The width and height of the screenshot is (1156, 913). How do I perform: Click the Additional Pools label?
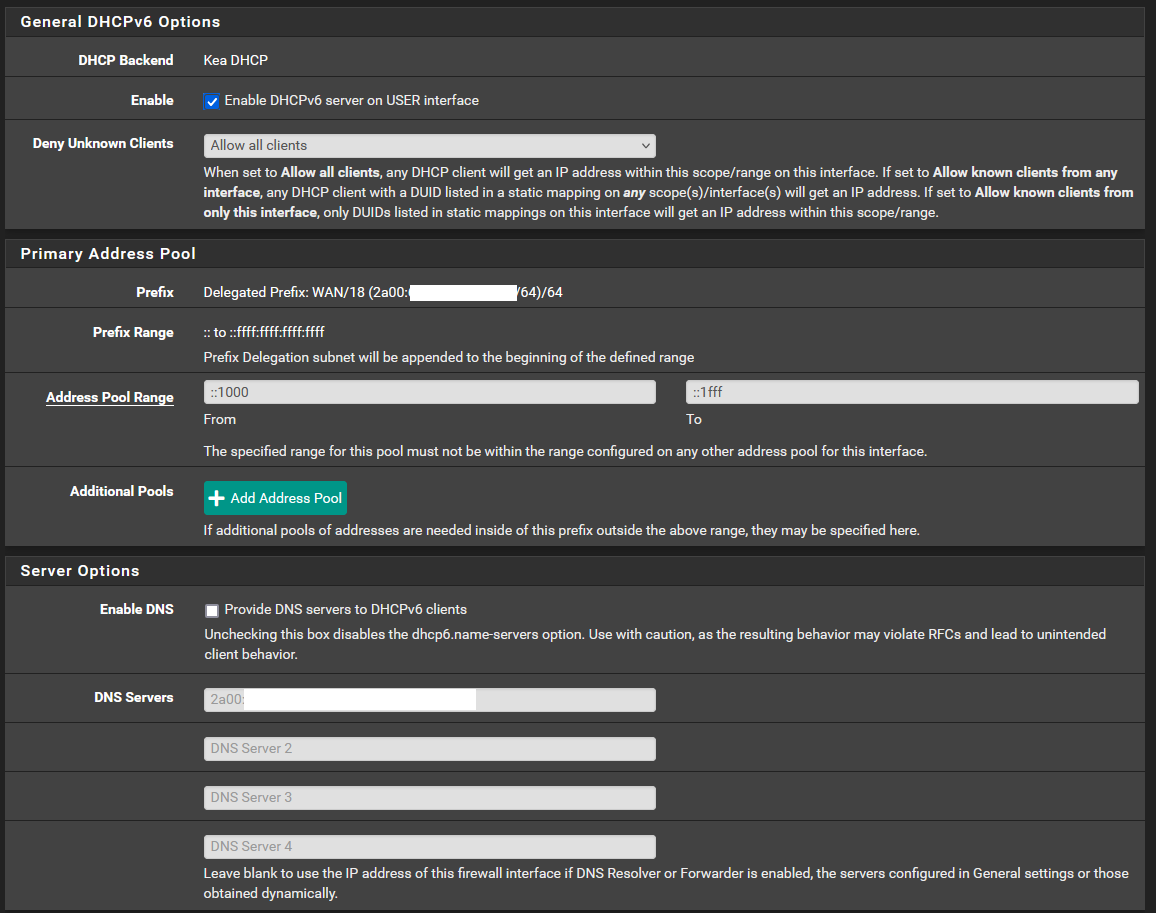tap(122, 491)
